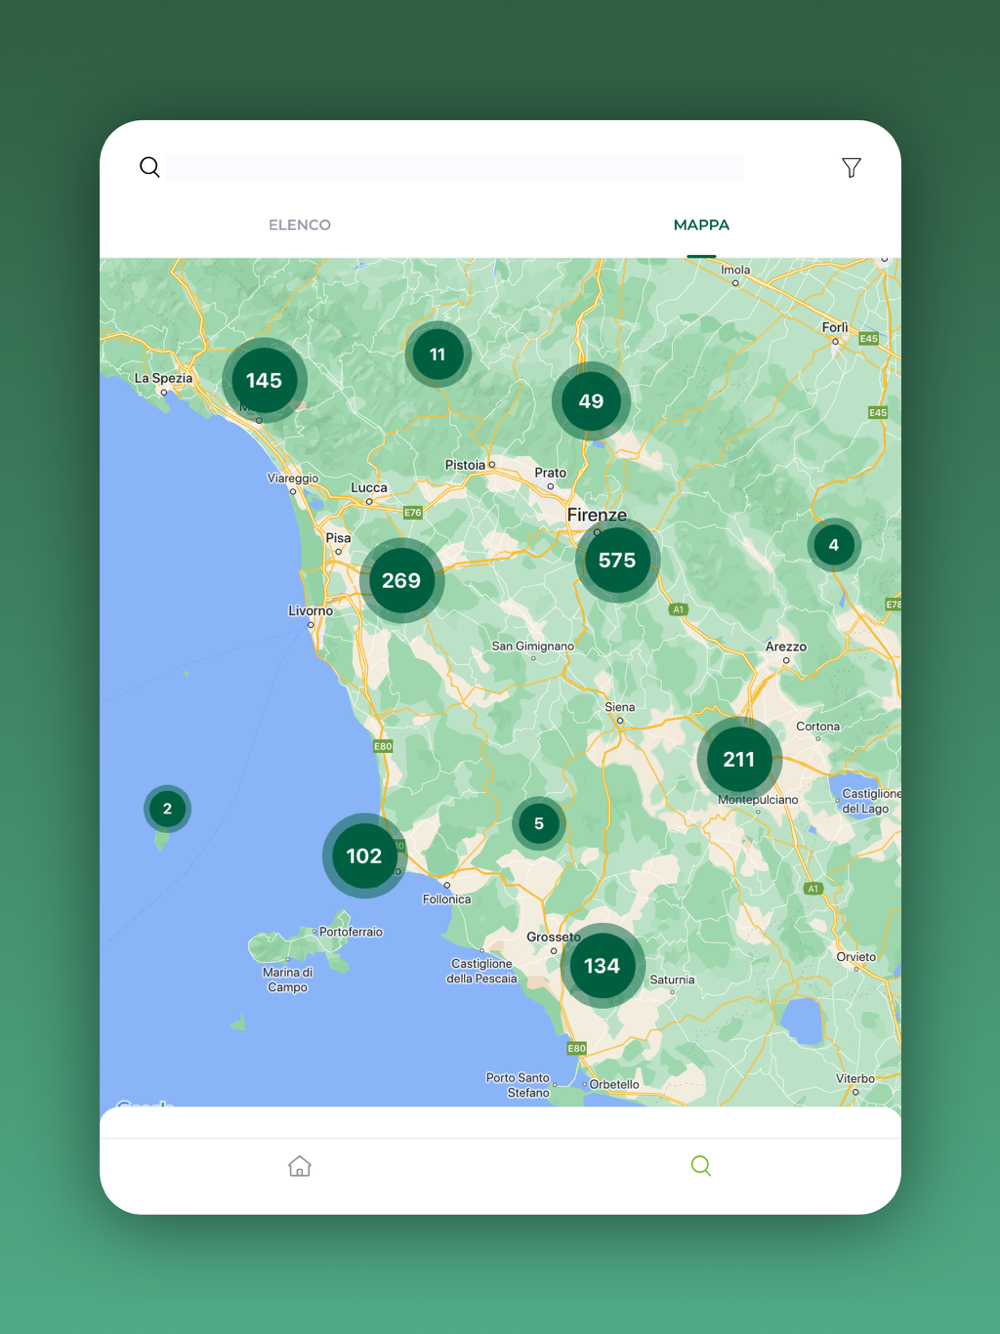Focus the search input field
The height and width of the screenshot is (1334, 1000).
point(455,167)
